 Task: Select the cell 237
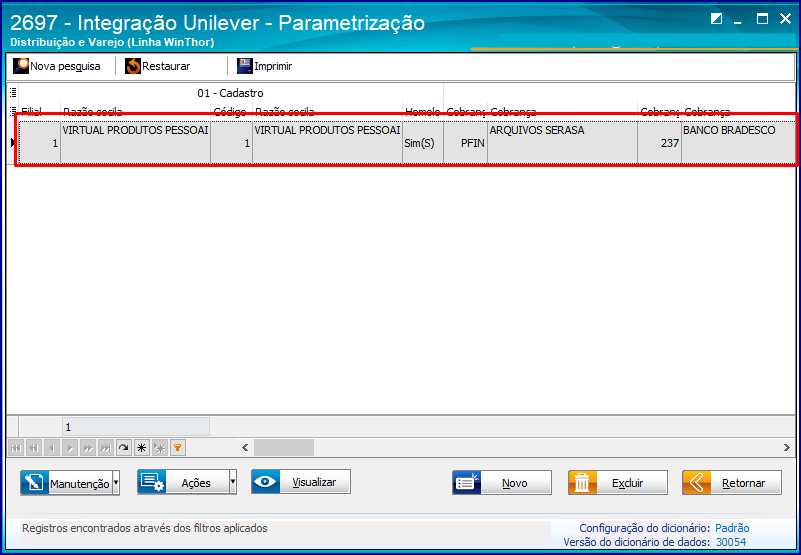tap(659, 143)
